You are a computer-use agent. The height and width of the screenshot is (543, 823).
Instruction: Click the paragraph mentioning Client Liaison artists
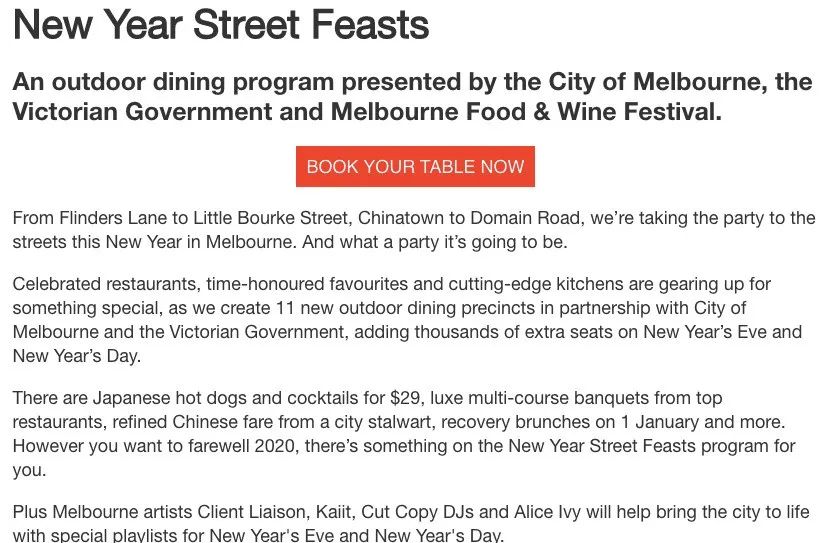pyautogui.click(x=411, y=523)
